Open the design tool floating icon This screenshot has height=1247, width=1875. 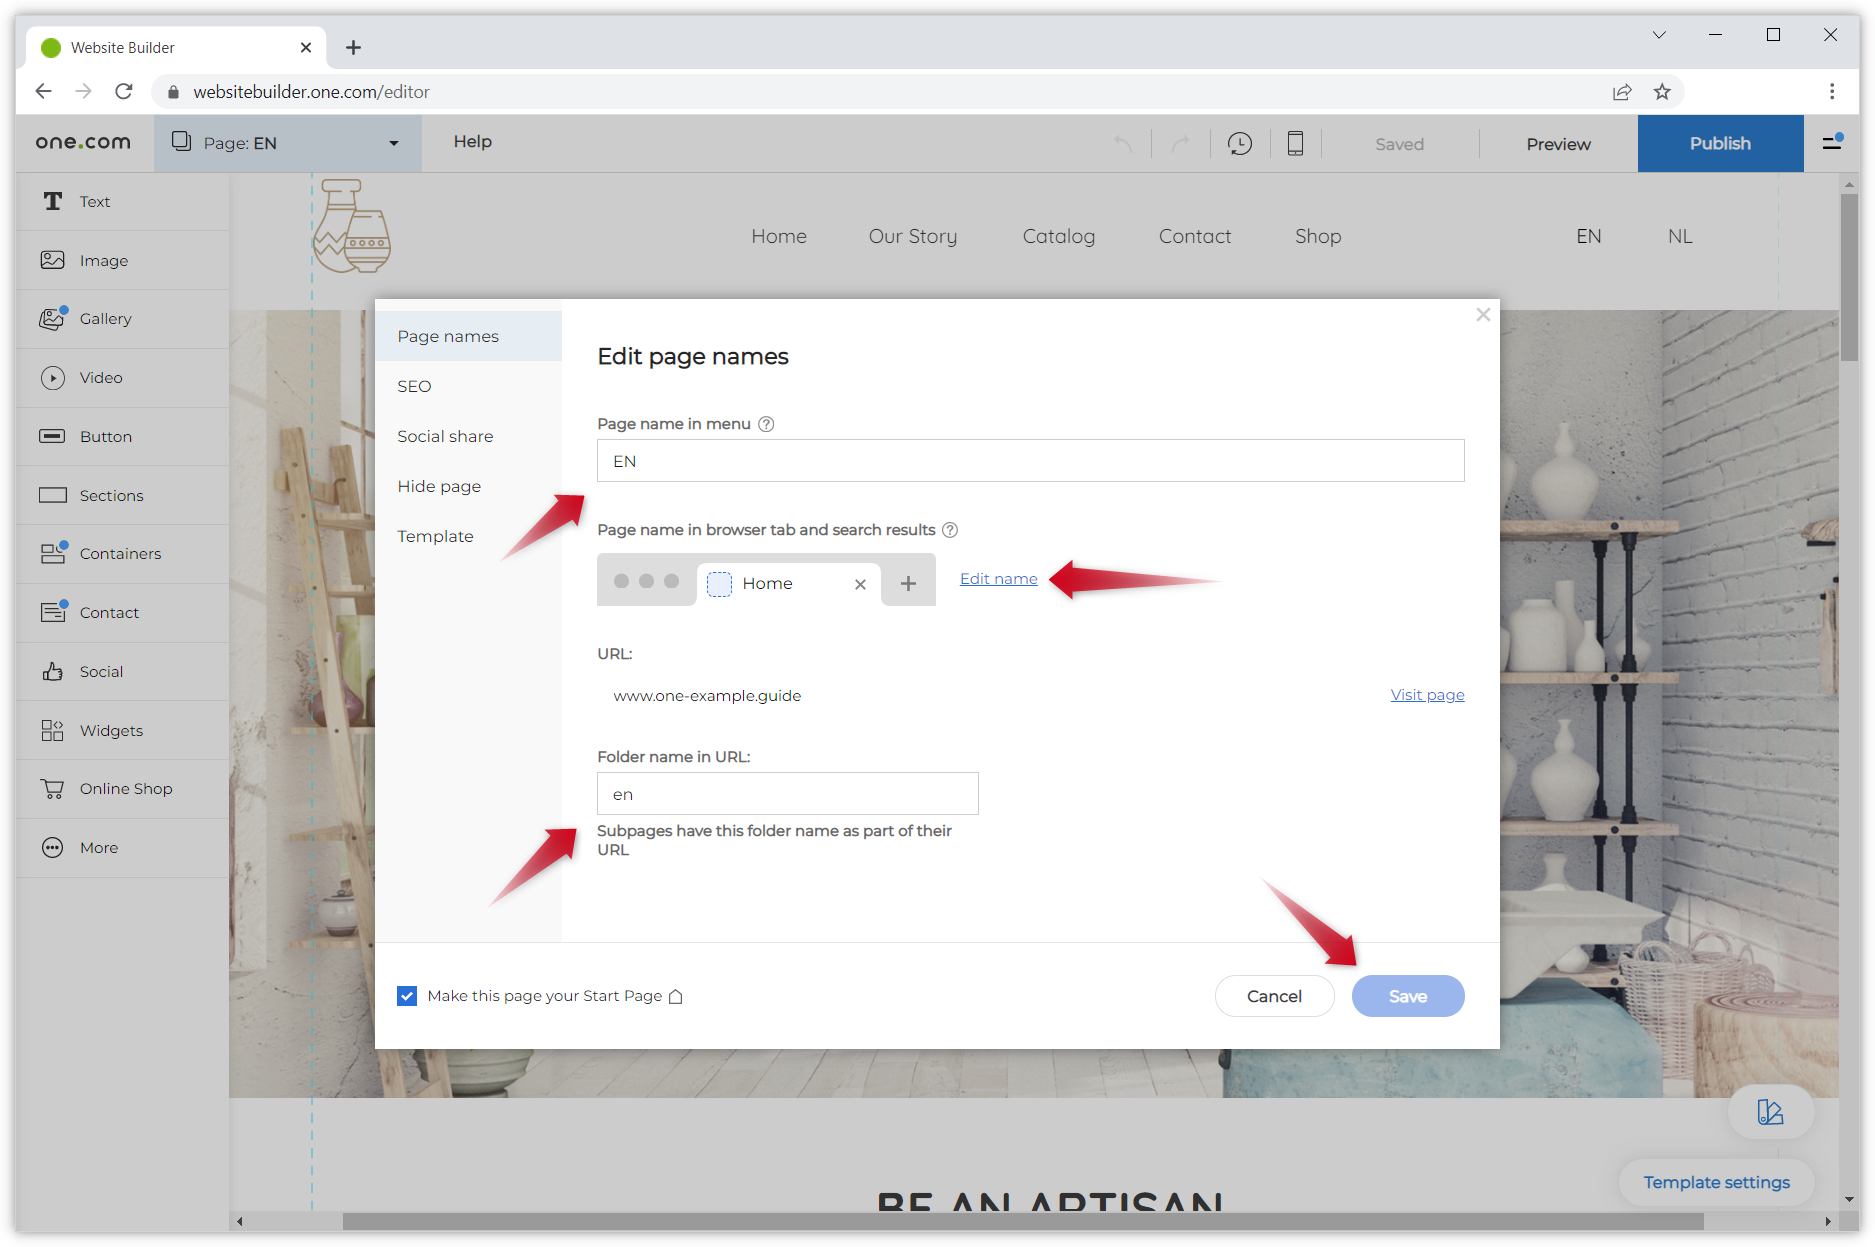point(1770,1112)
